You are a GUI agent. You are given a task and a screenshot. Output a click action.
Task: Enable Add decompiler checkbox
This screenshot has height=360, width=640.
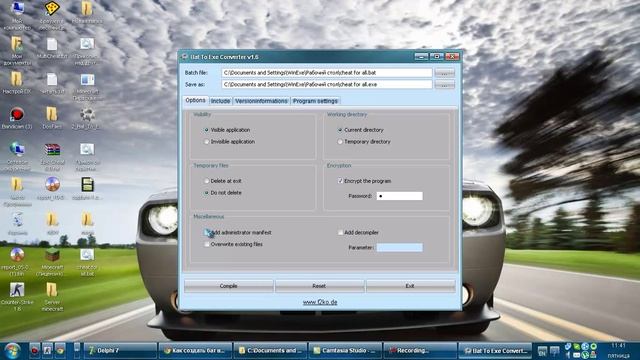[x=340, y=232]
